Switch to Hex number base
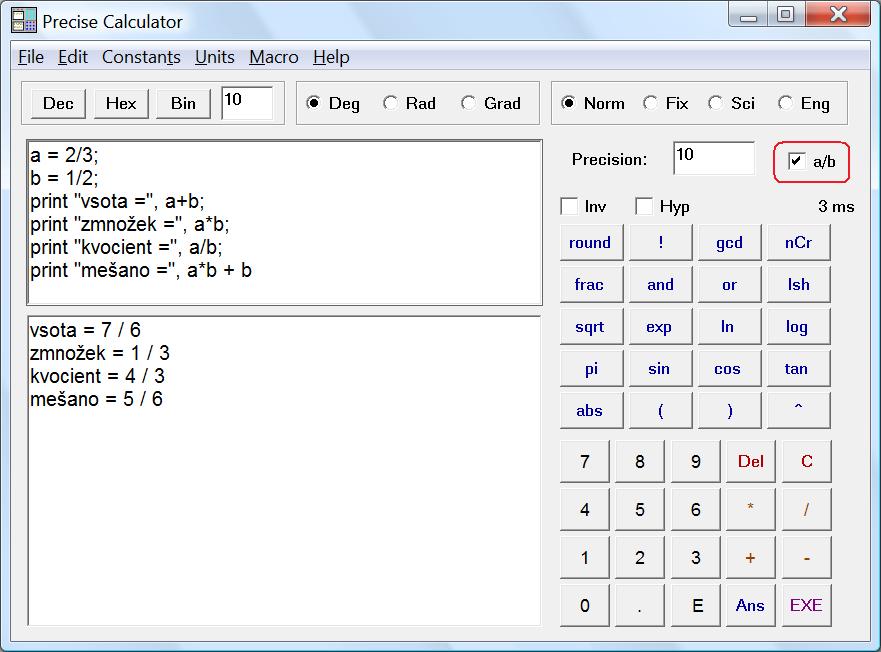Viewport: 881px width, 652px height. (121, 103)
